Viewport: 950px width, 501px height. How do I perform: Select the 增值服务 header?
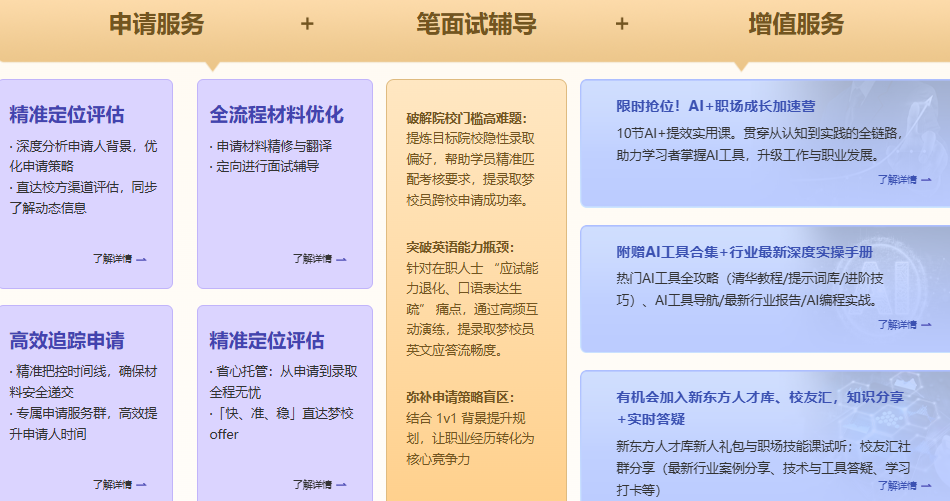pos(796,24)
